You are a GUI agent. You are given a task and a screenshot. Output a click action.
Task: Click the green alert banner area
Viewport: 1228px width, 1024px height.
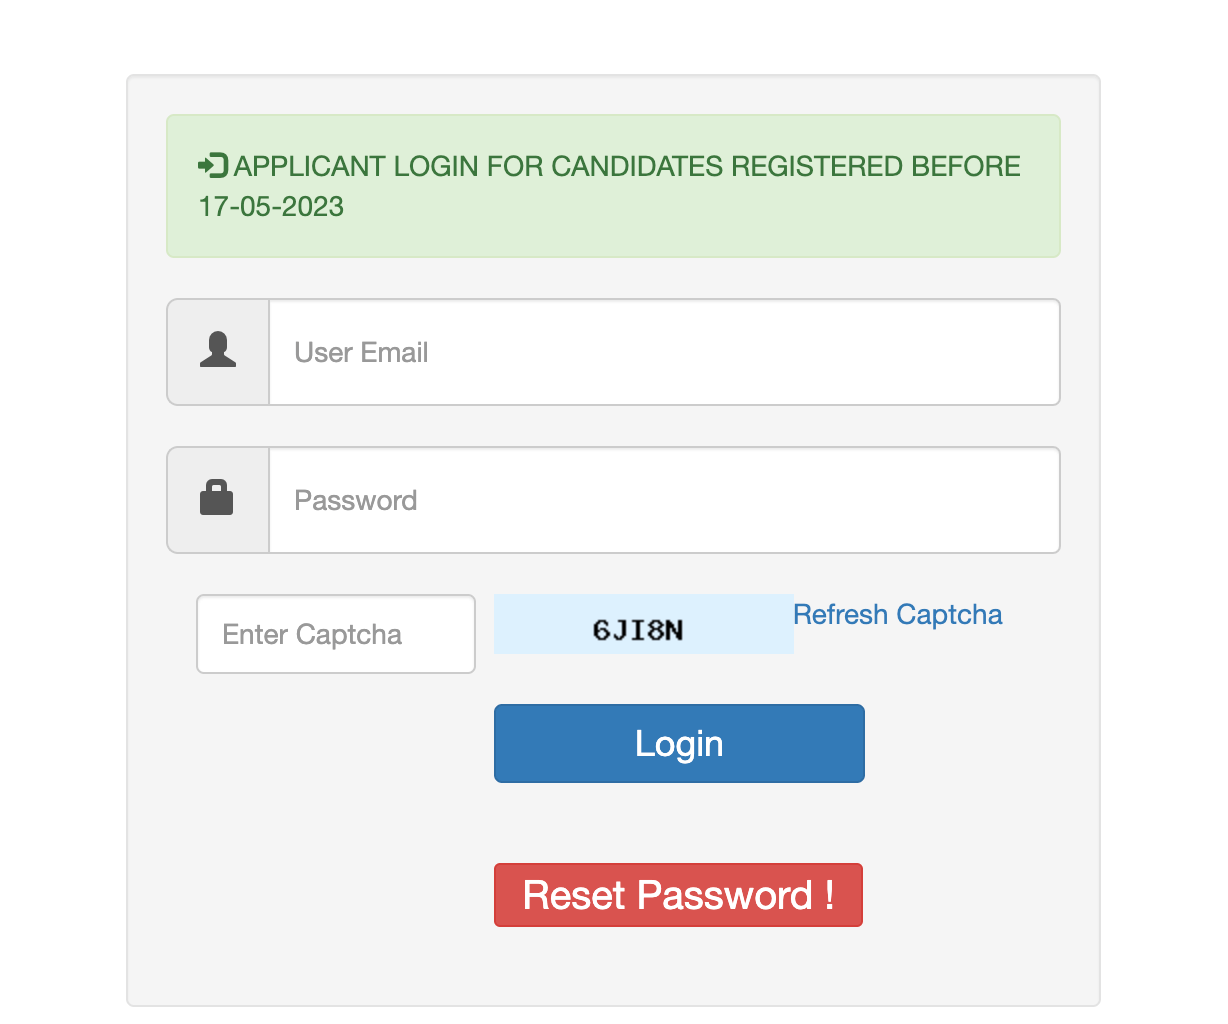(613, 186)
